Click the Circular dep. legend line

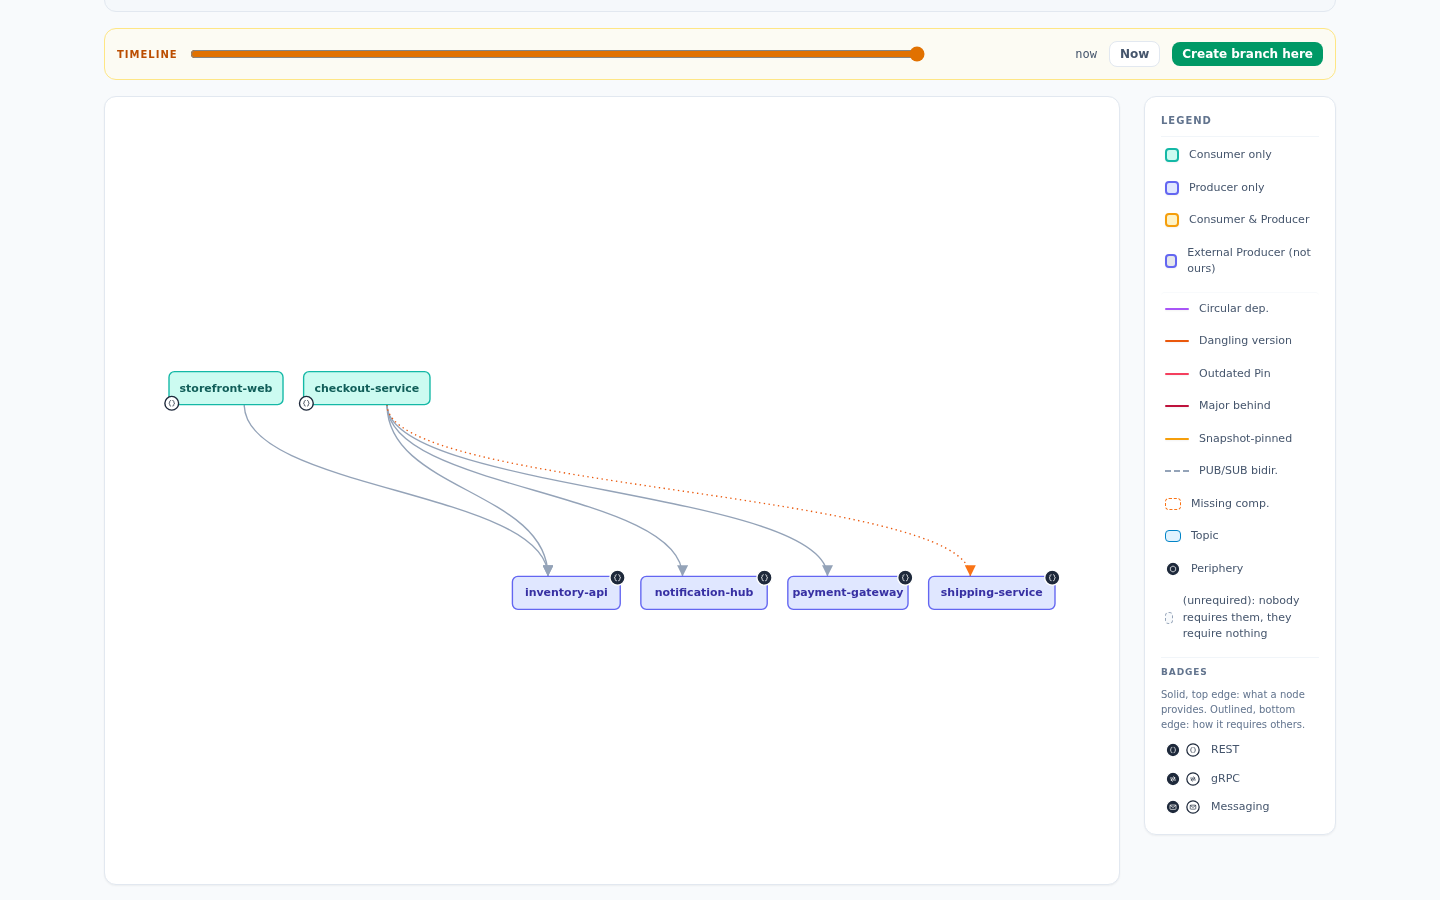pos(1177,309)
